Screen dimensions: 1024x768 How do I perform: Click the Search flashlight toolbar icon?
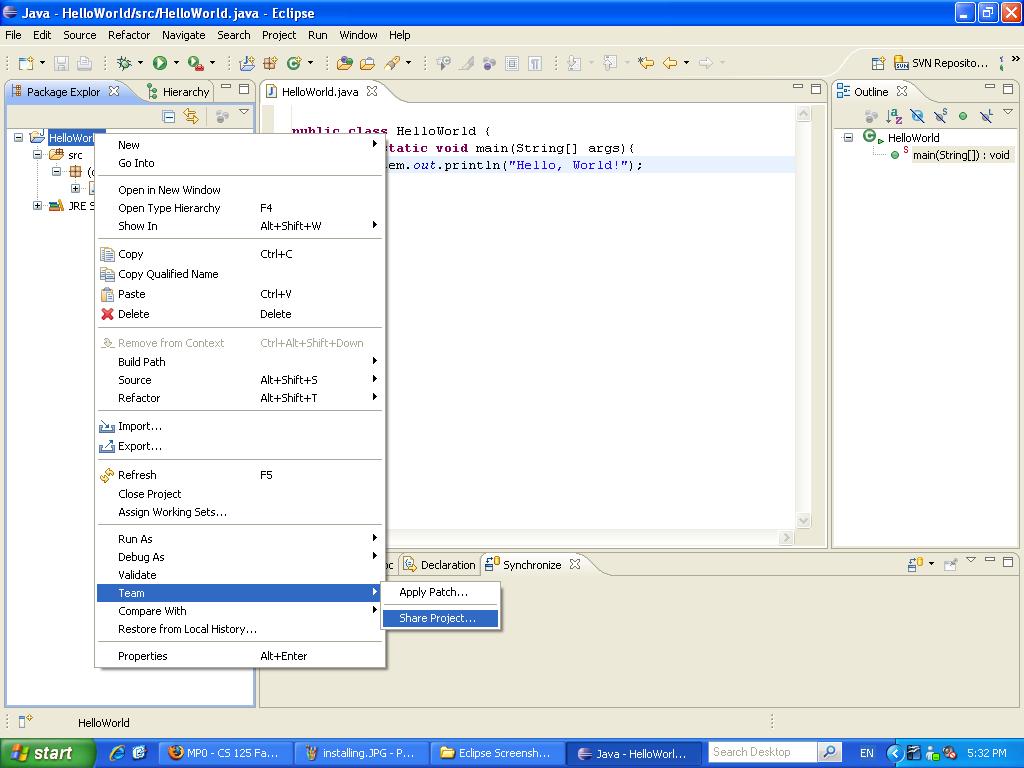pyautogui.click(x=392, y=63)
